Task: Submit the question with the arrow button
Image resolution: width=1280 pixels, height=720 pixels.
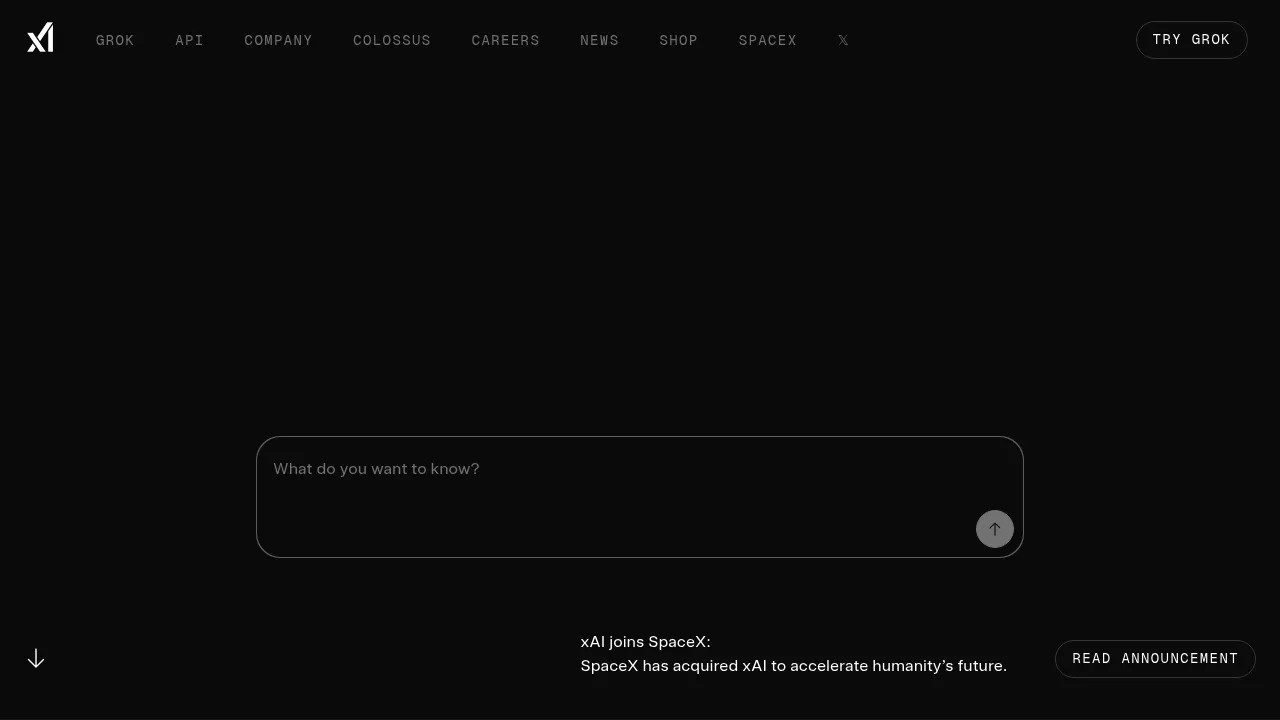Action: (994, 529)
